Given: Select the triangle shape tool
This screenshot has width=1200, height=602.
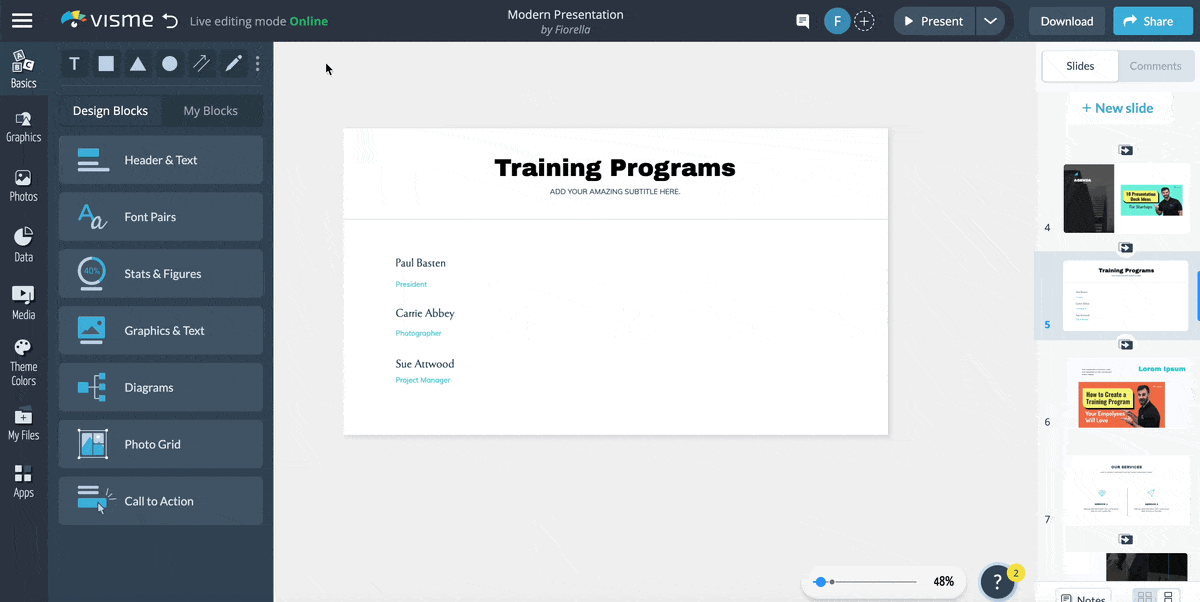Looking at the screenshot, I should (x=138, y=64).
